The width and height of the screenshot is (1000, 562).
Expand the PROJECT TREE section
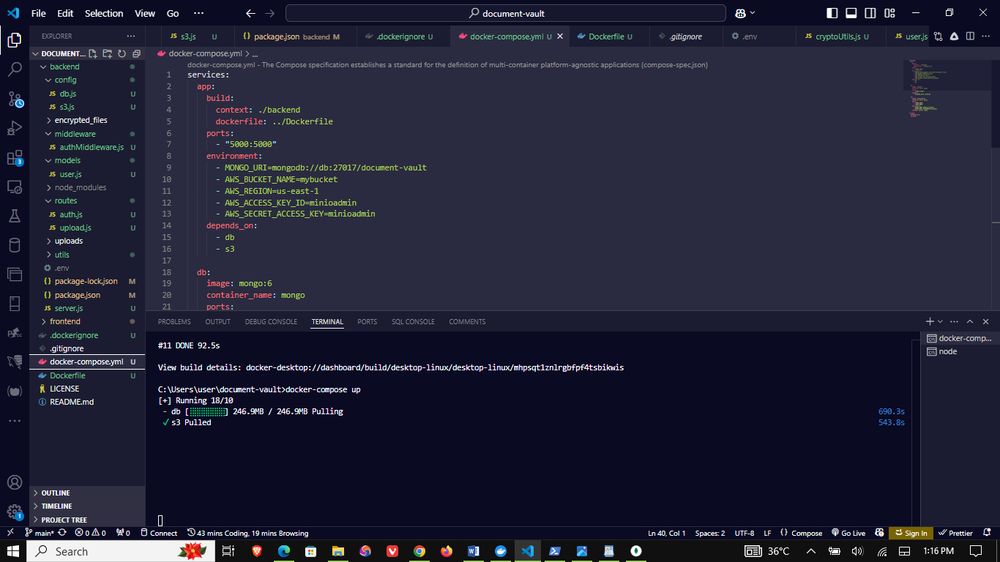click(87, 520)
